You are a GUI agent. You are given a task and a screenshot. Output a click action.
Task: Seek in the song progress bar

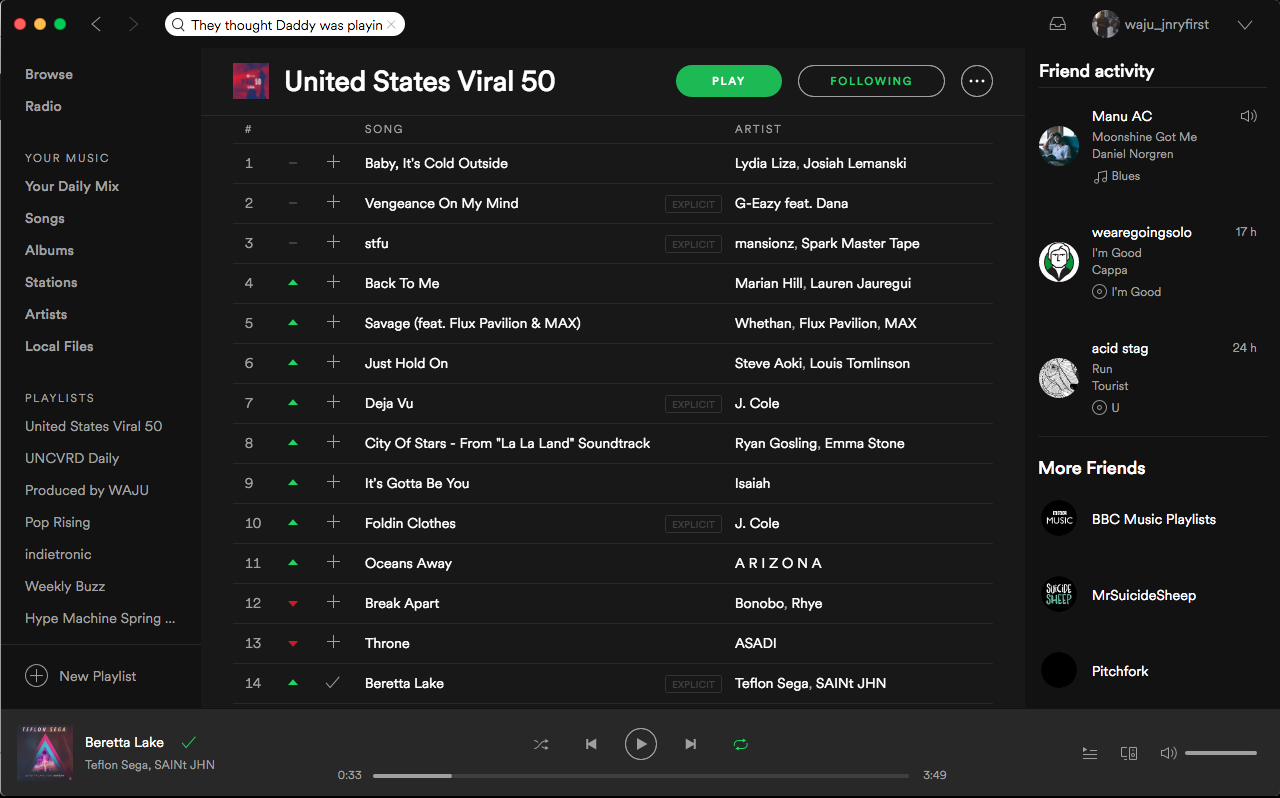[x=641, y=775]
